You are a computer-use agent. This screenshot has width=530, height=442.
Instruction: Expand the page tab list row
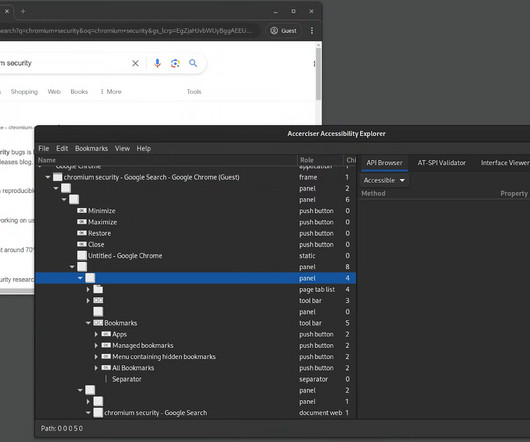pyautogui.click(x=88, y=289)
